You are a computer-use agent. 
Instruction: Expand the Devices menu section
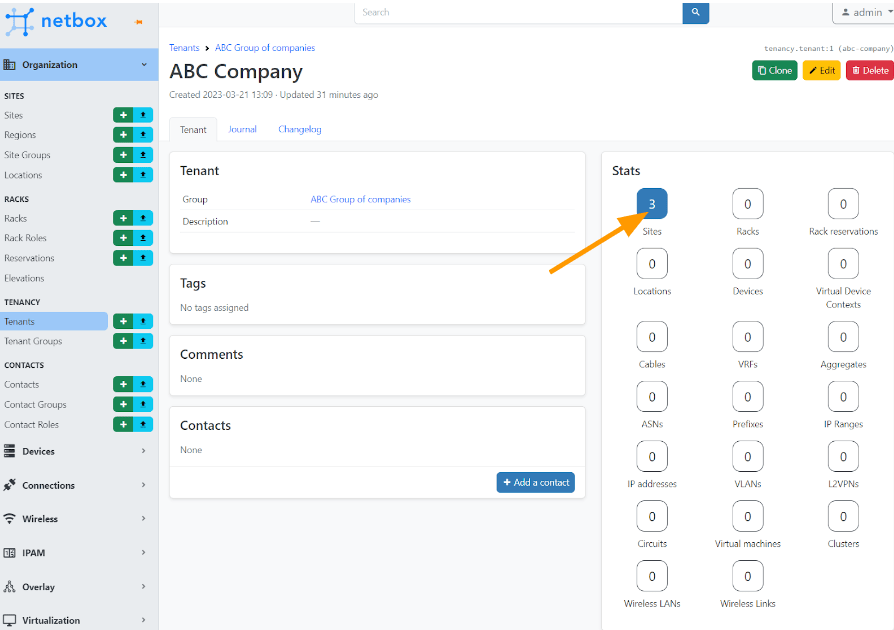(x=79, y=452)
